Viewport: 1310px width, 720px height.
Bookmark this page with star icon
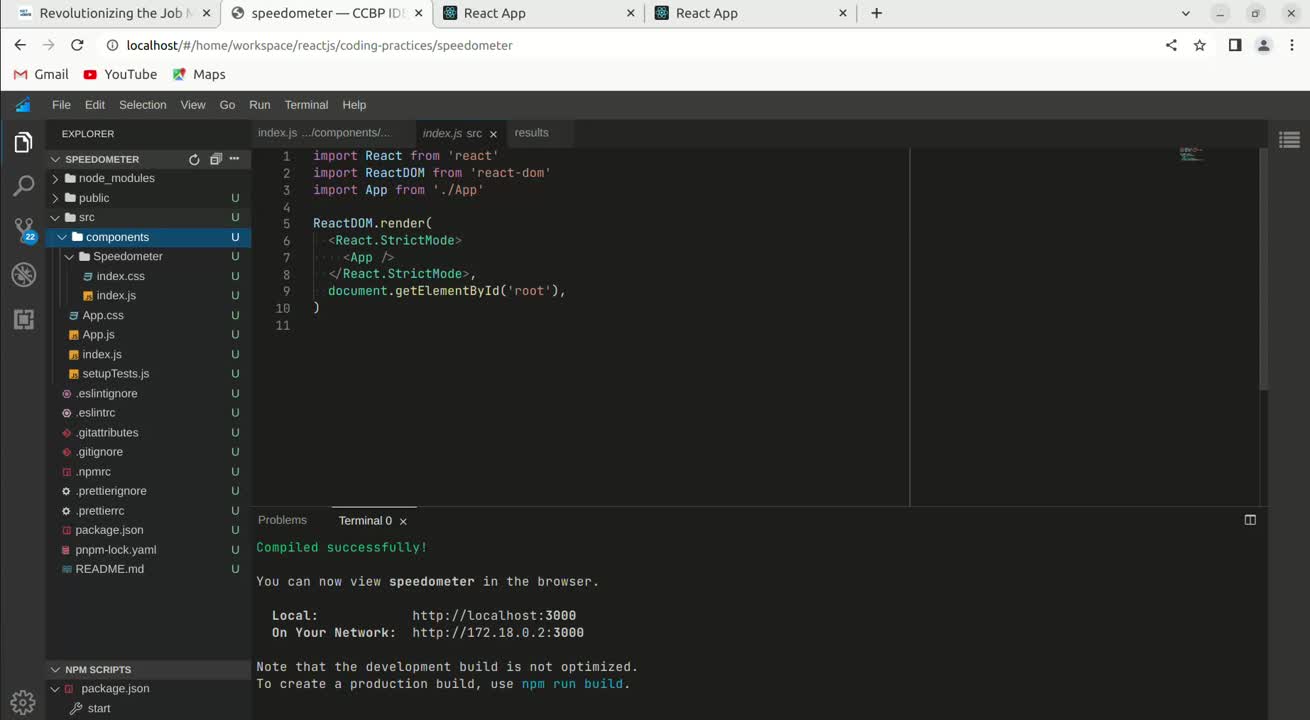coord(1200,45)
